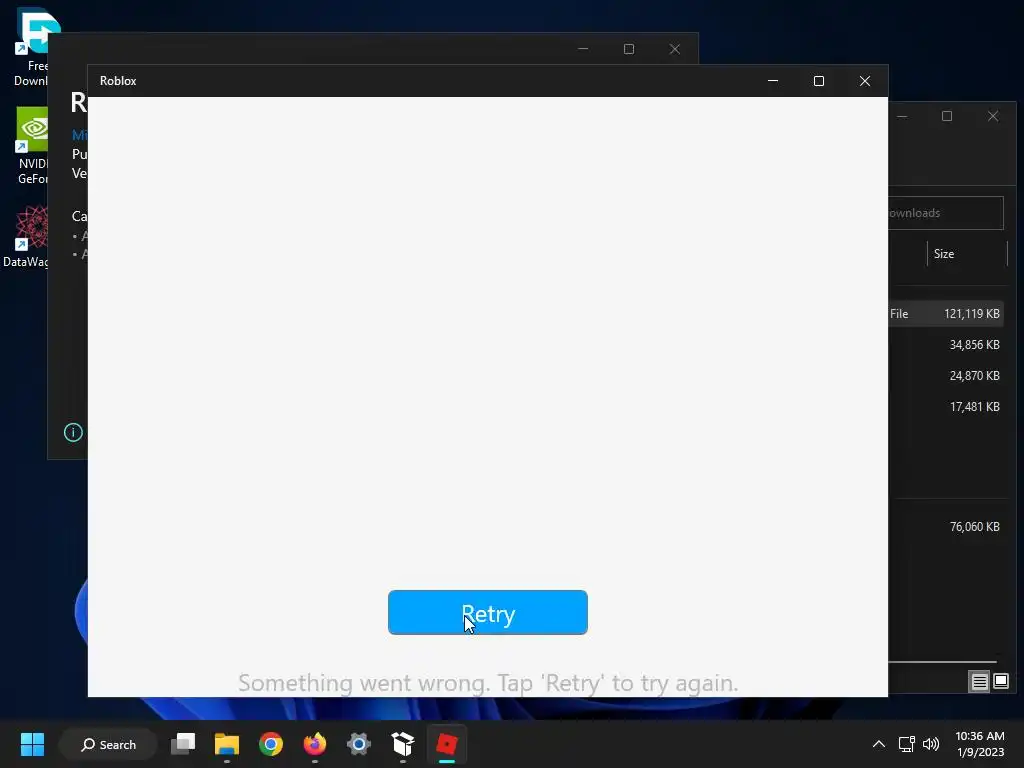1024x768 pixels.
Task: Switch File Explorer to large icons view
Action: (1000, 682)
